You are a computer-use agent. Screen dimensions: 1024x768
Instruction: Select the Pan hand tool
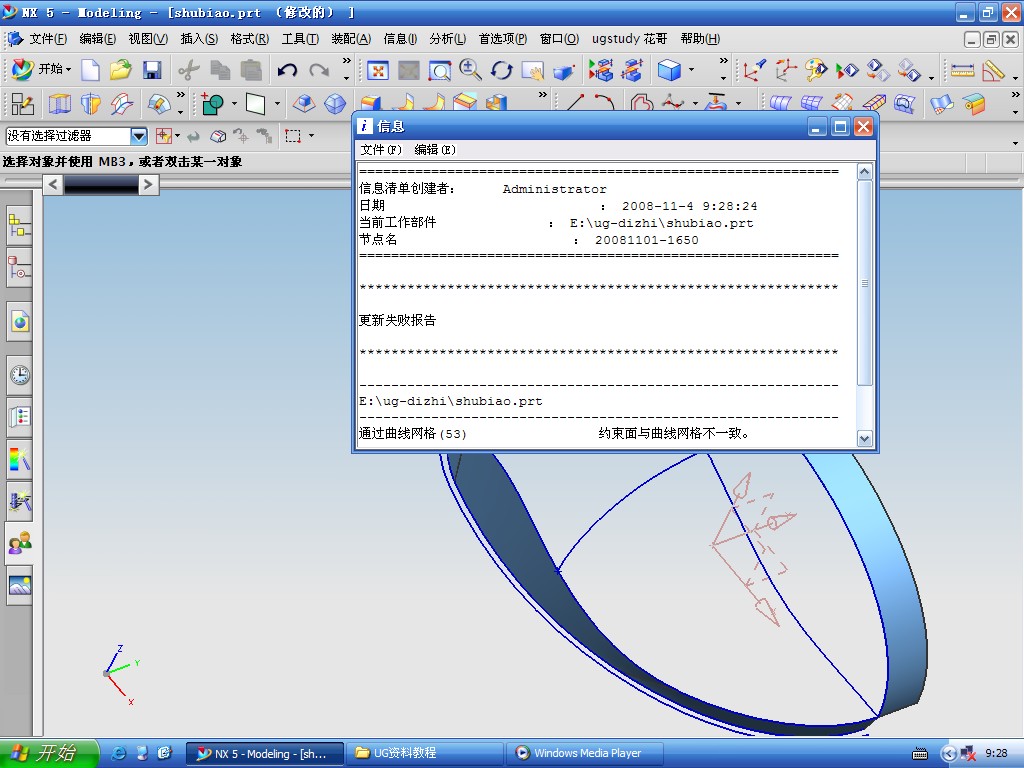click(532, 70)
